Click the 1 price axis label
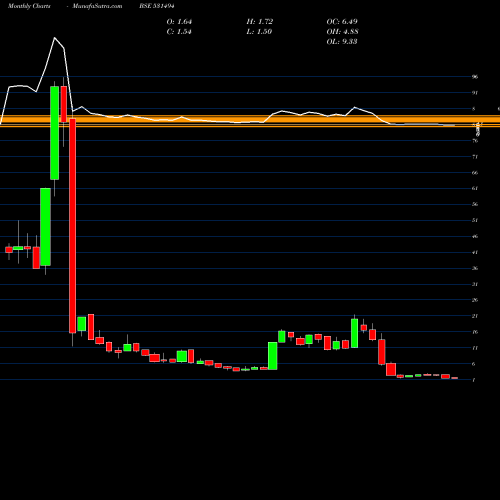 point(474,380)
